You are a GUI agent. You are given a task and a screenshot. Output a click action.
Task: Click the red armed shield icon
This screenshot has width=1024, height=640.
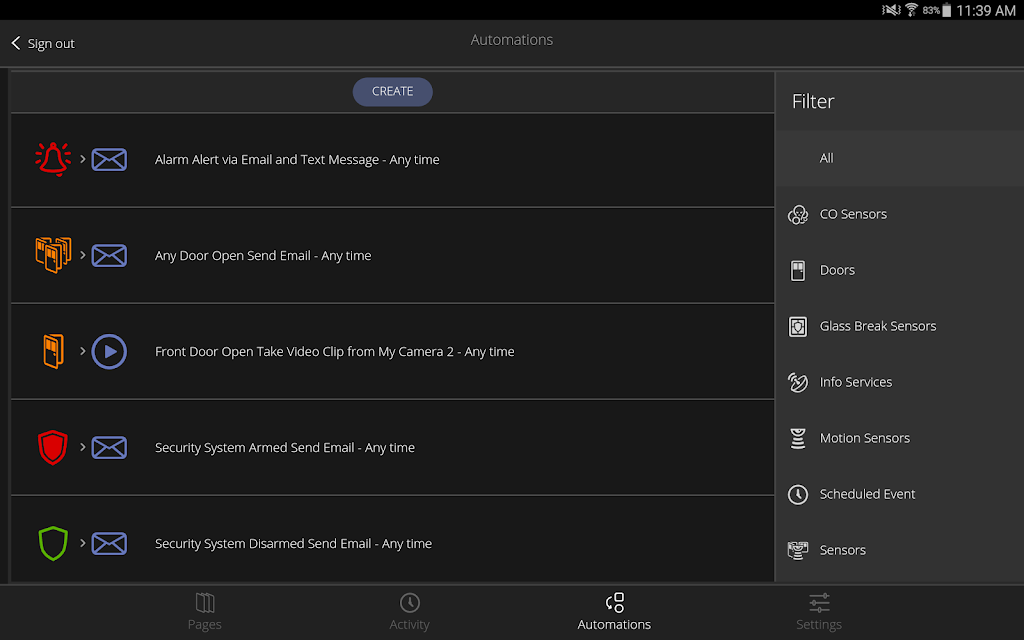[53, 447]
